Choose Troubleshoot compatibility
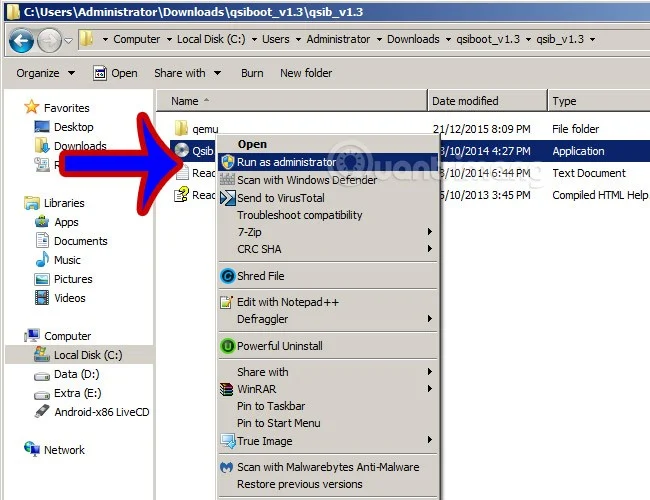650x500 pixels. click(327, 215)
